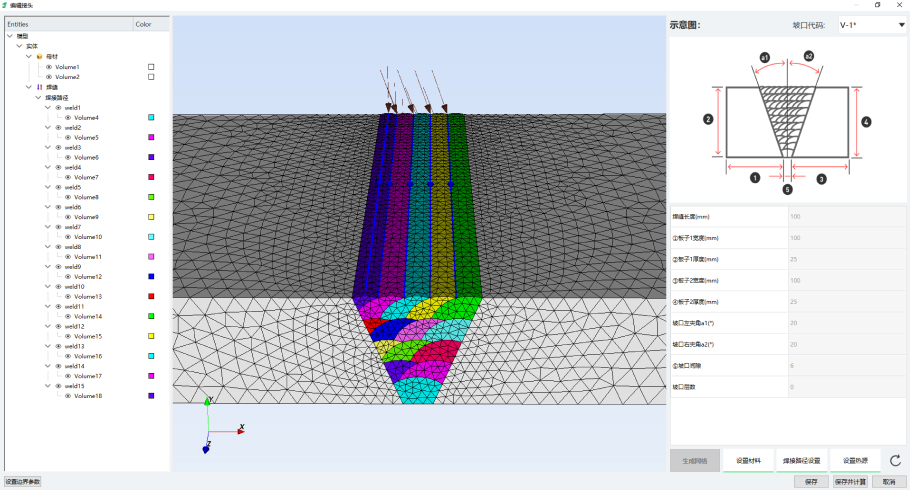Screen dimensions: 910x490
Task: Toggle the eye icon for Volume18
Action: [x=68, y=396]
